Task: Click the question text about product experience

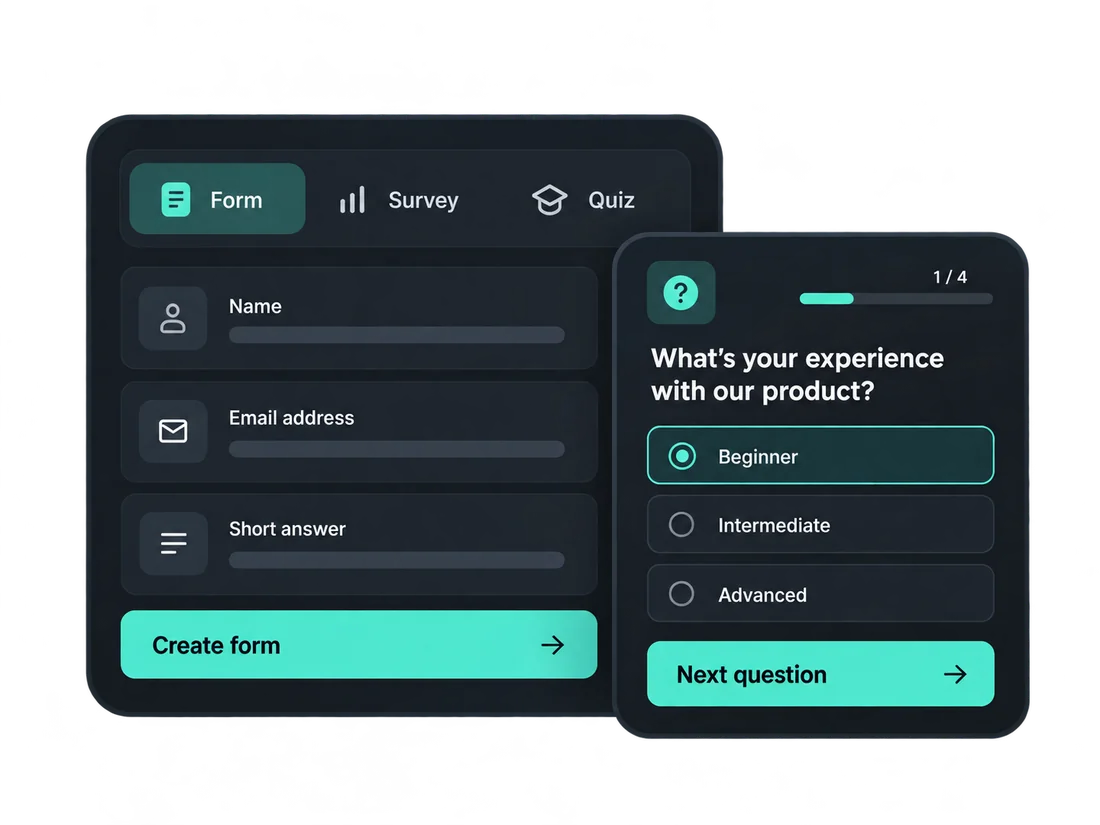Action: click(797, 375)
